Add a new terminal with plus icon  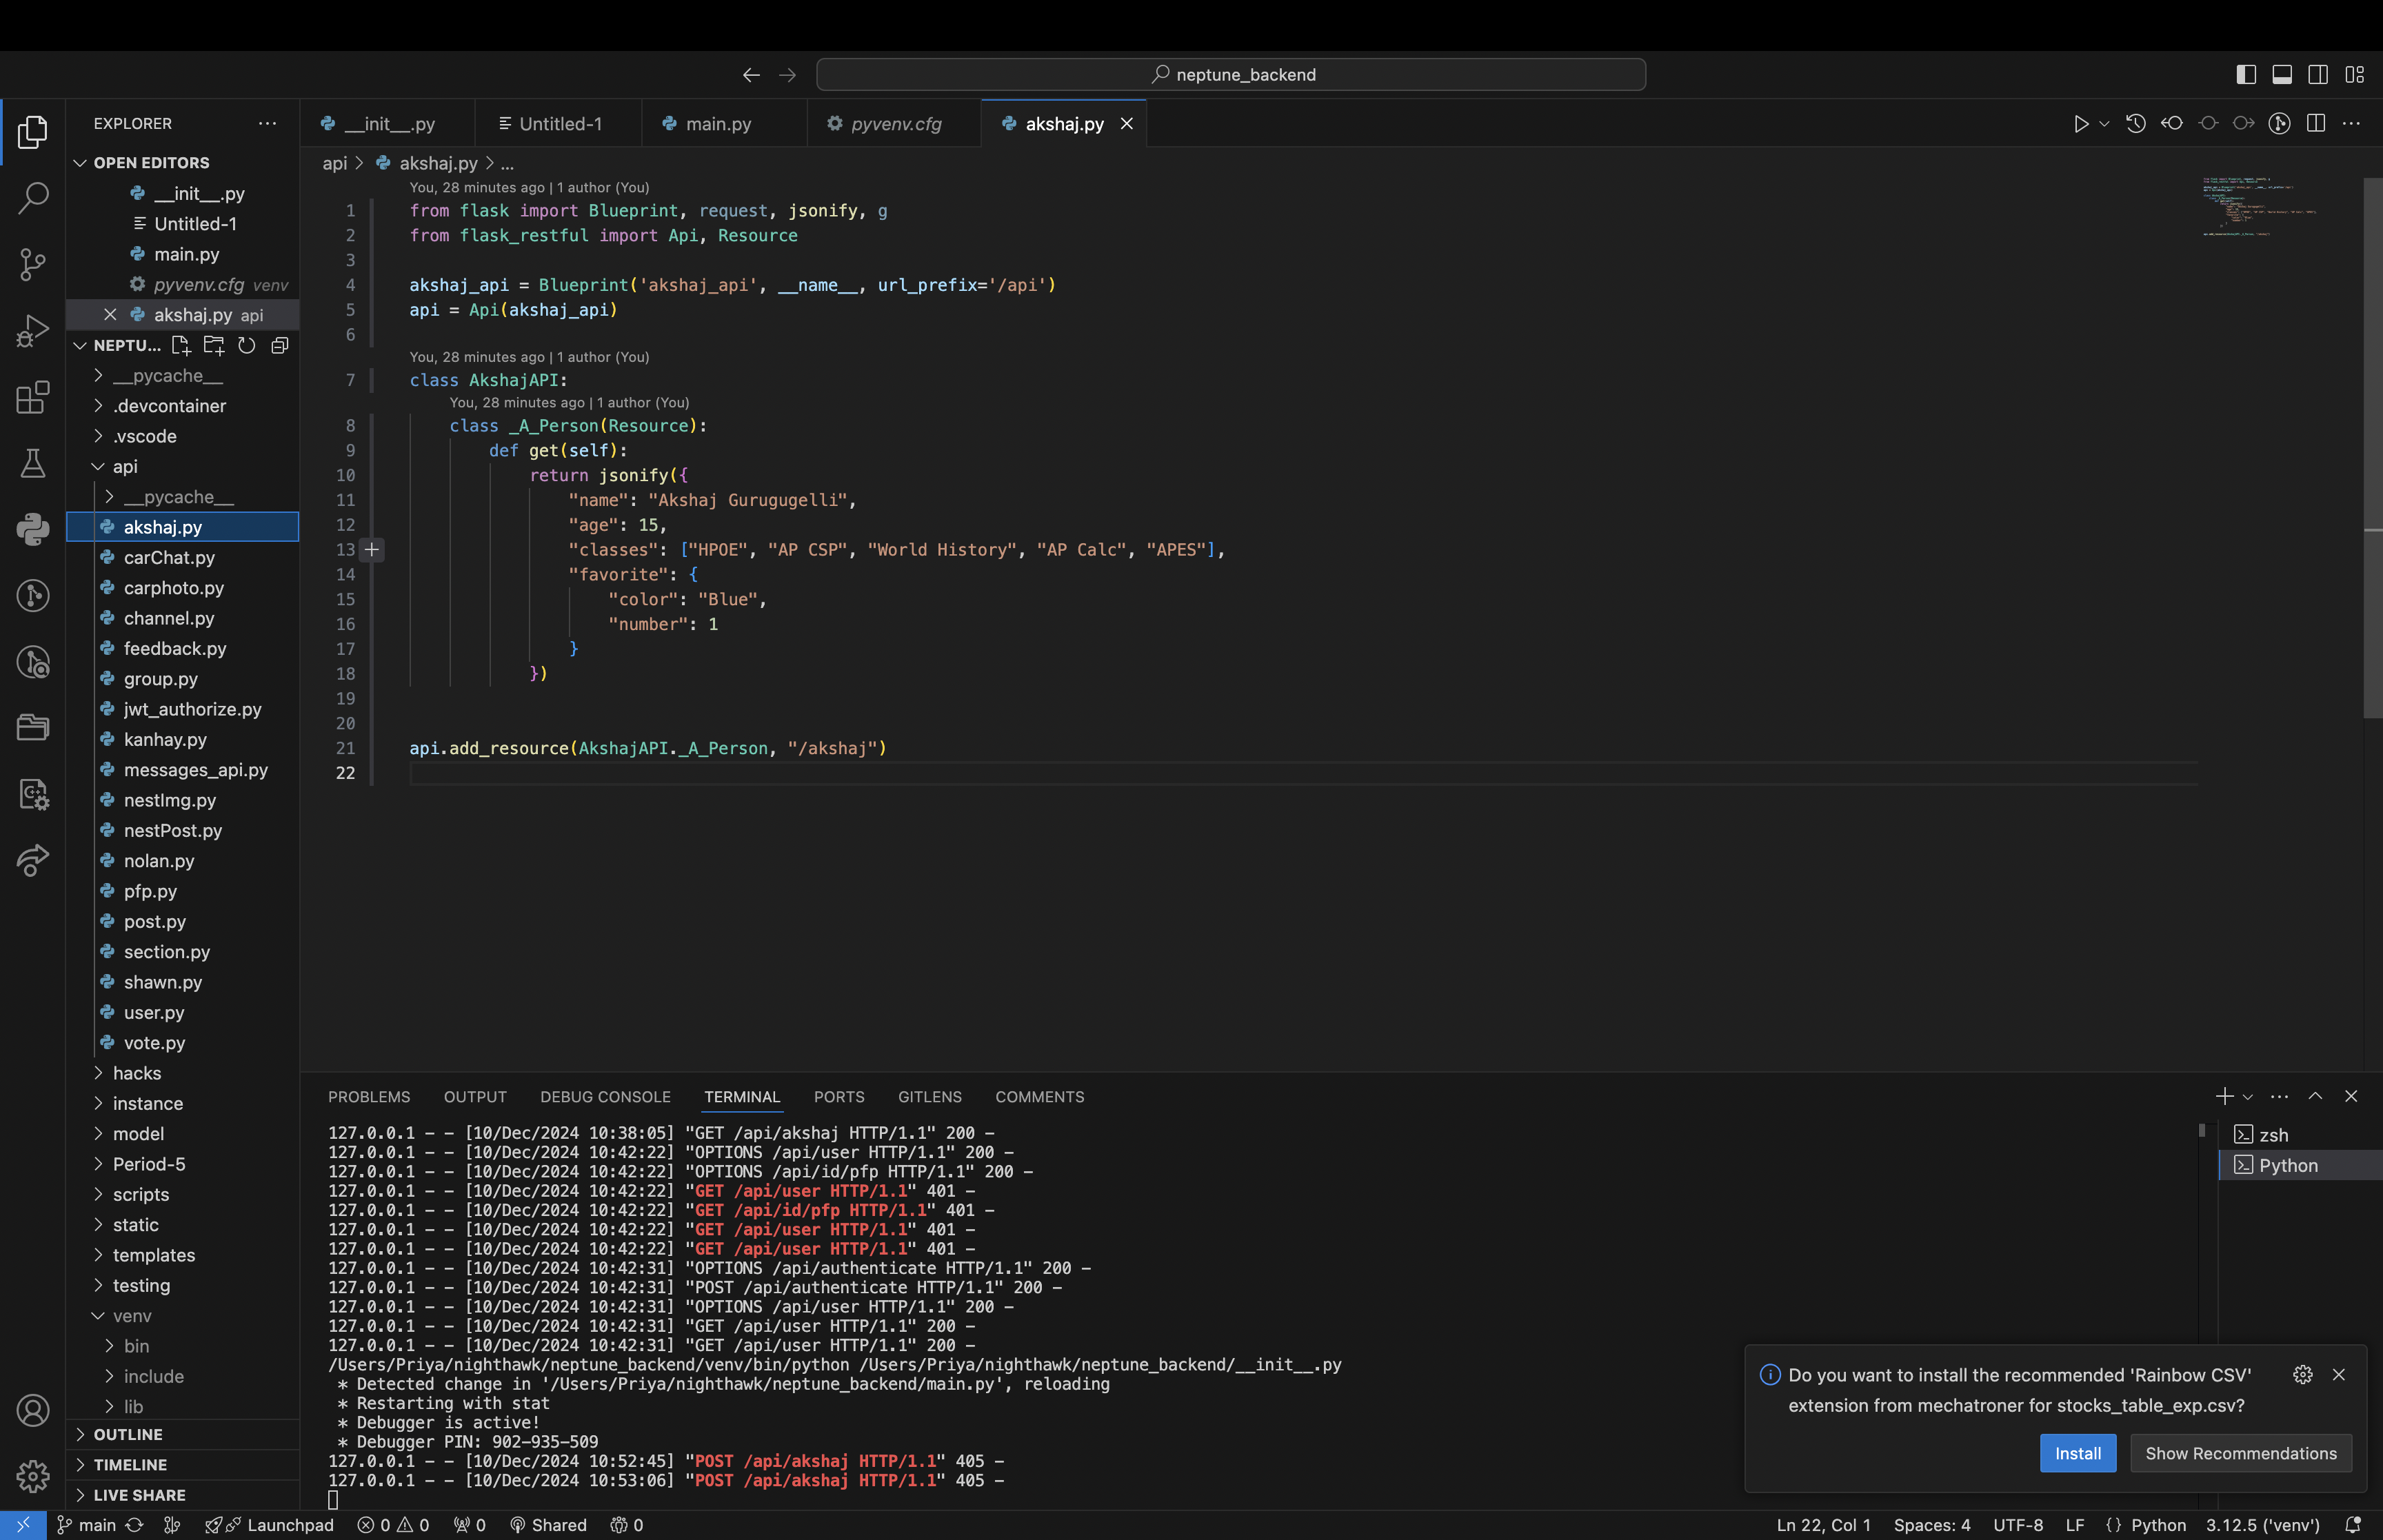click(x=2224, y=1097)
